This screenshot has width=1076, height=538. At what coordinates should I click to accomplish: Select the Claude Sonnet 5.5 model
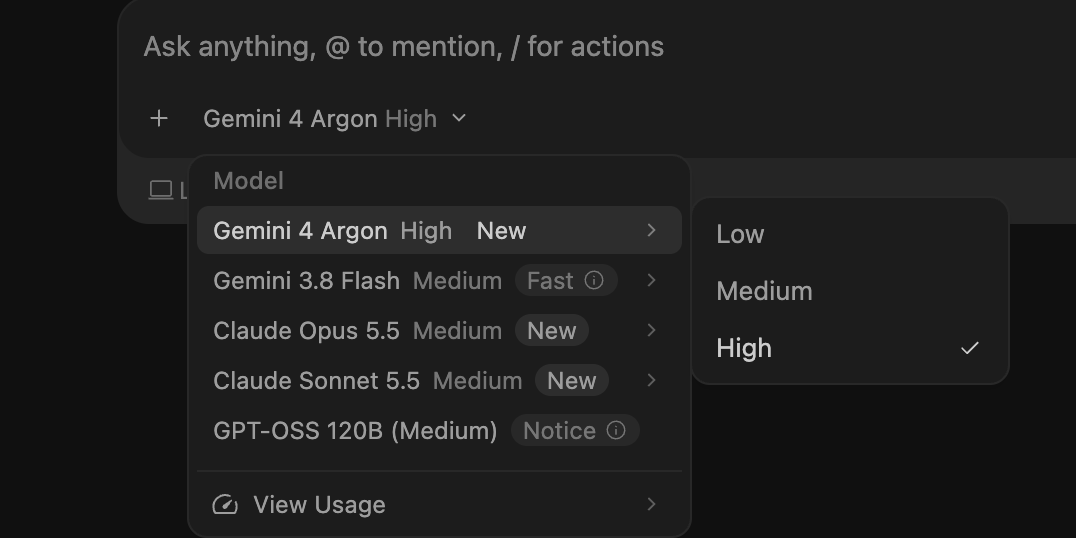(x=439, y=381)
